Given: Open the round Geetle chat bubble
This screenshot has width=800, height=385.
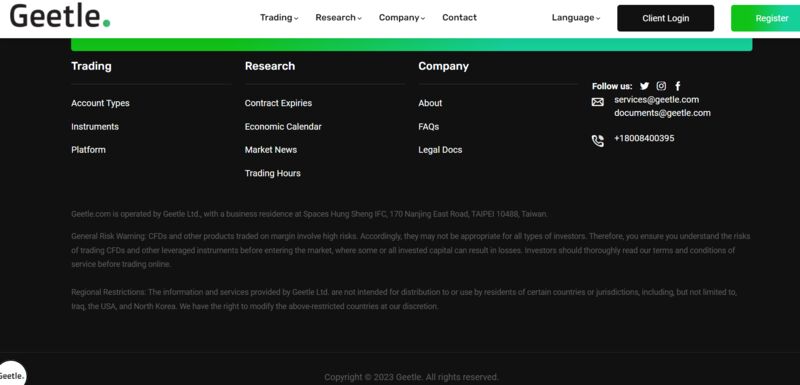Looking at the screenshot, I should point(11,375).
